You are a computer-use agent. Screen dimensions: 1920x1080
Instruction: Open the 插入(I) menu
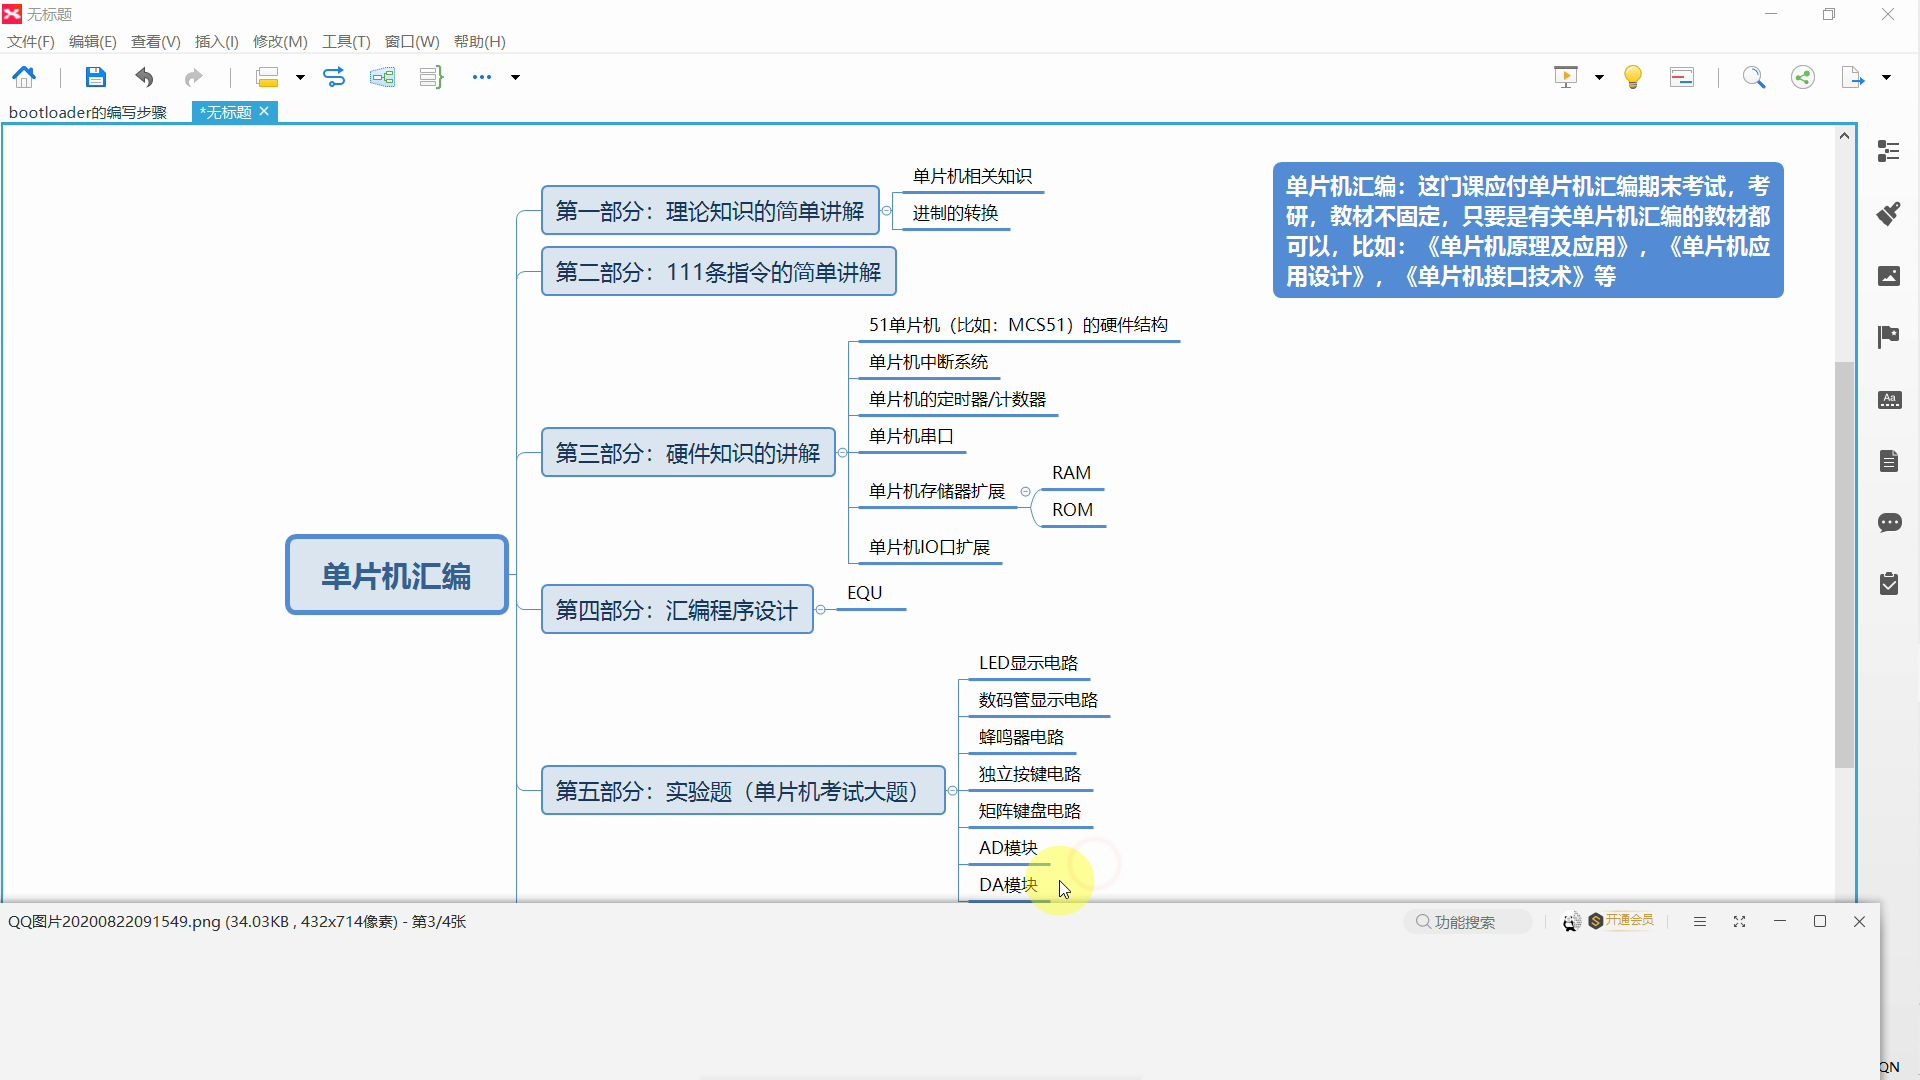[x=217, y=41]
